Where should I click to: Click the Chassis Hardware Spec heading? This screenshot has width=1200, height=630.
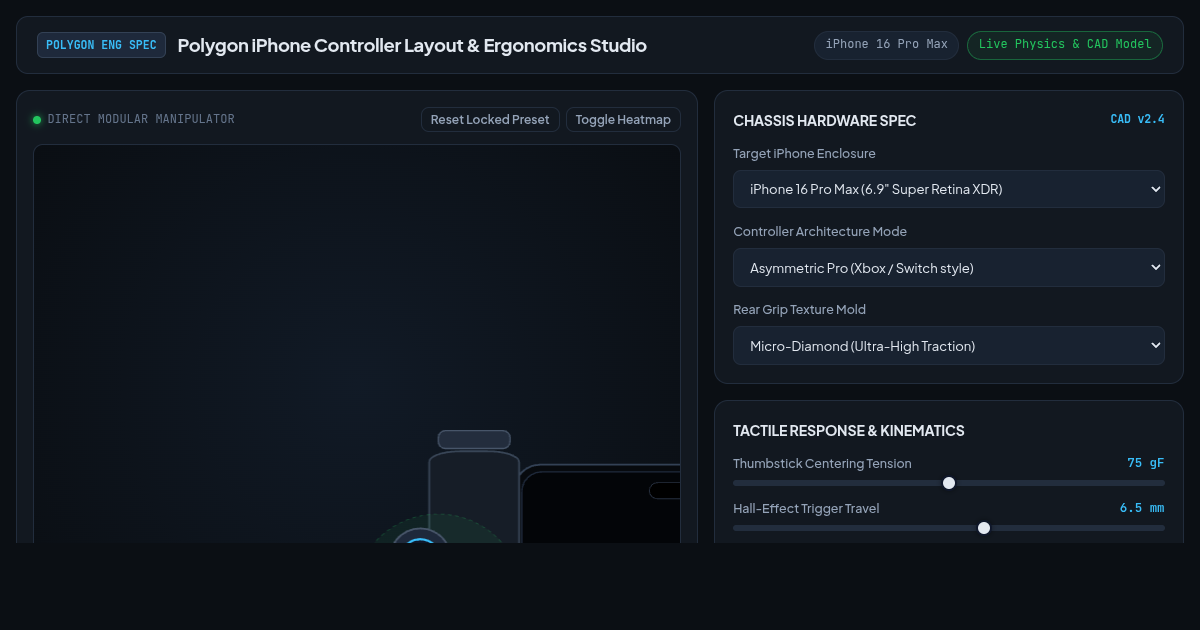824,121
